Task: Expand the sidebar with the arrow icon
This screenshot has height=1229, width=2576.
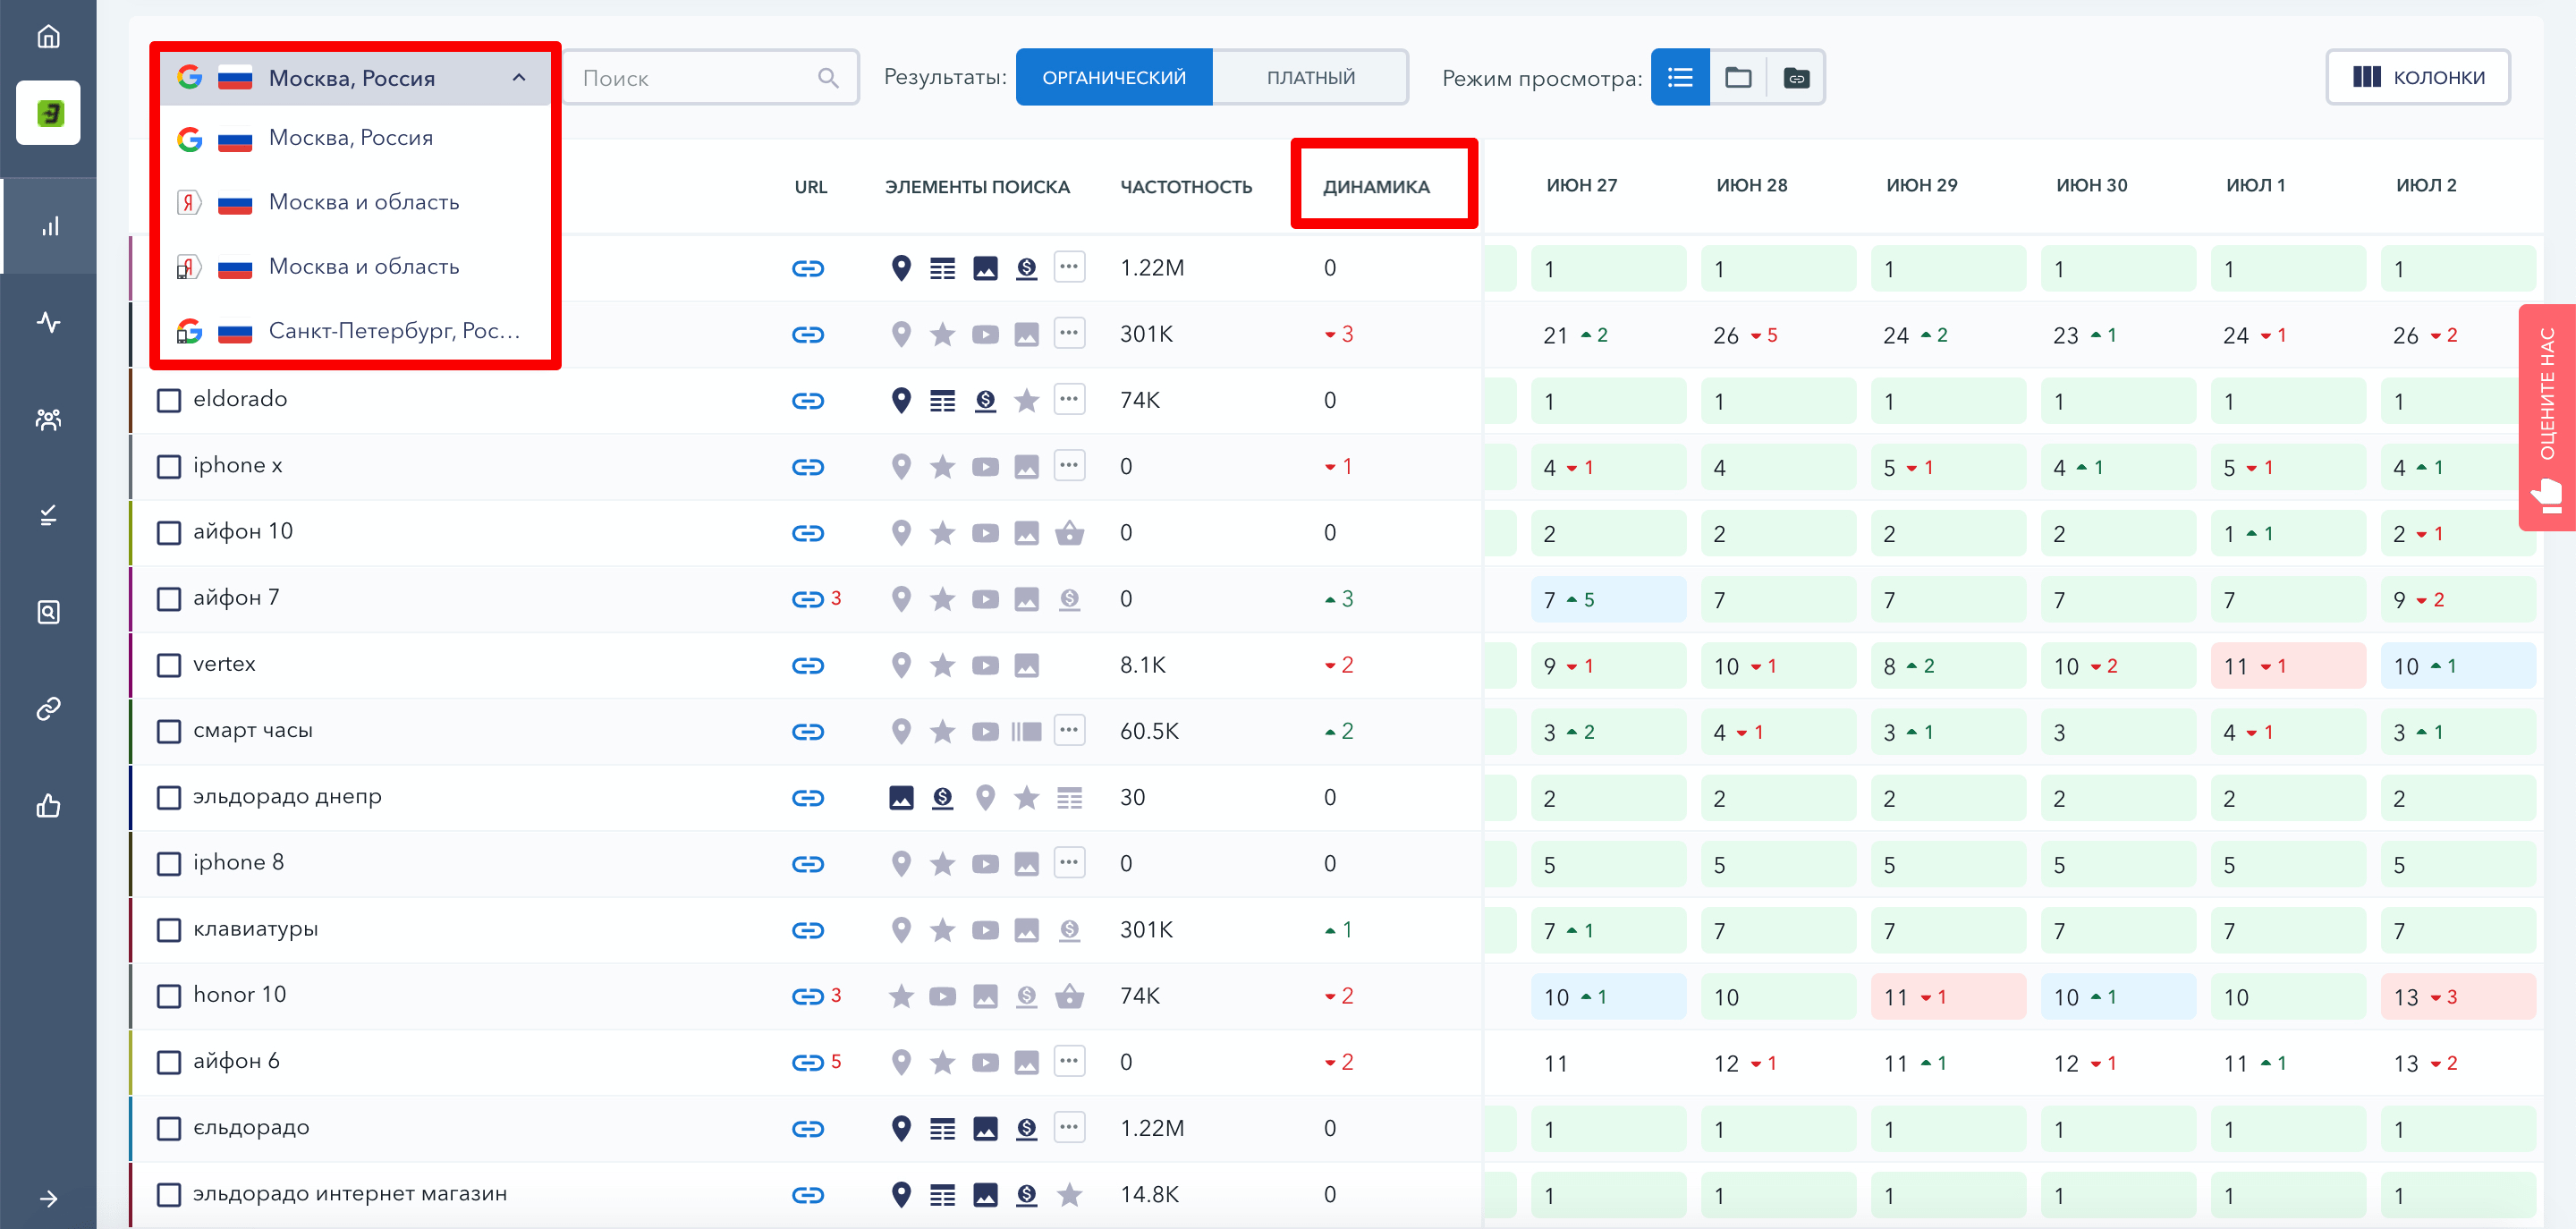Action: point(48,1198)
